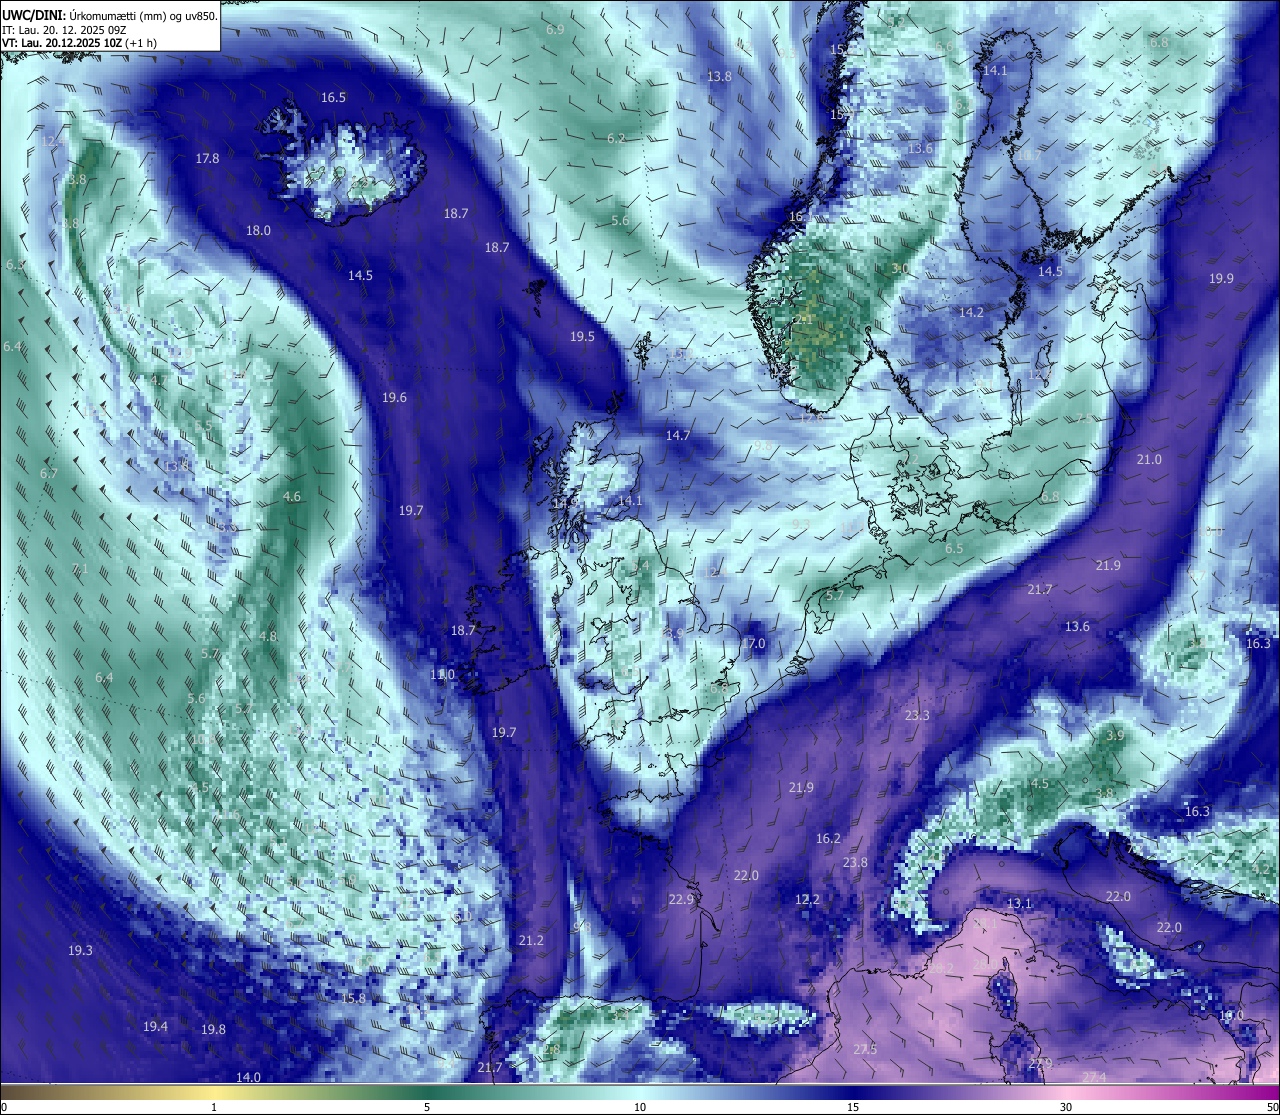Click the 6.7 value label
Viewport: 1280px width, 1115px height.
pyautogui.click(x=49, y=473)
